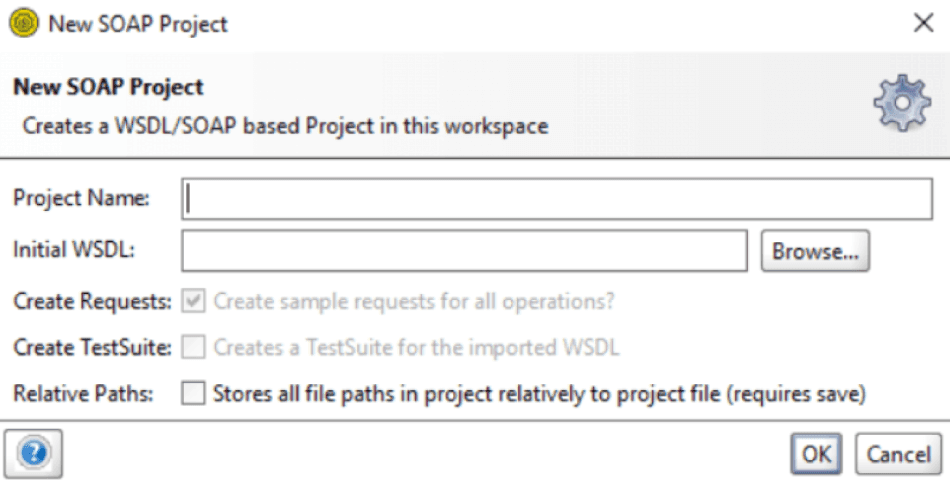Hit the Cancel button
The width and height of the screenshot is (950, 481).
[898, 454]
